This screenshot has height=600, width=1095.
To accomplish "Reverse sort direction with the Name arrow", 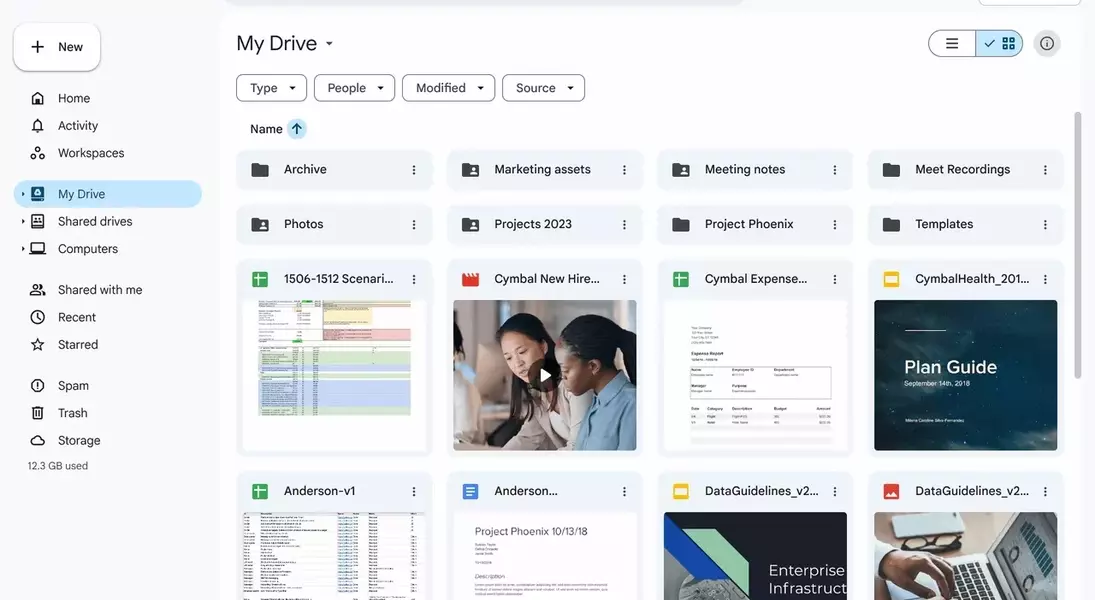I will point(297,129).
